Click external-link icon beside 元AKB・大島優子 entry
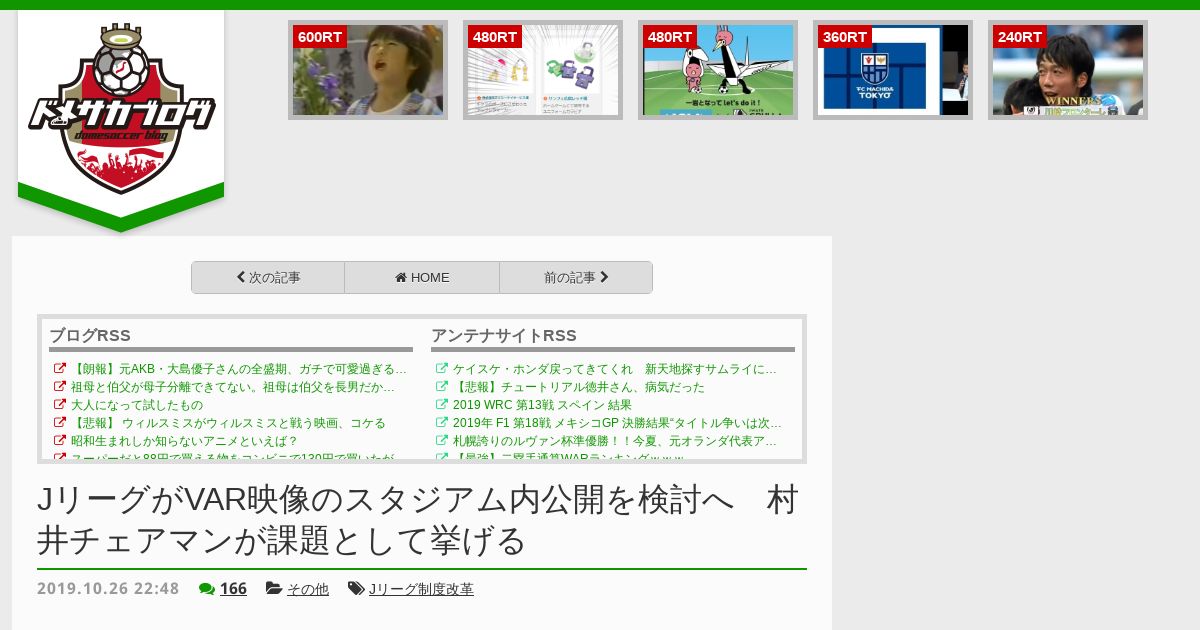 coord(60,369)
